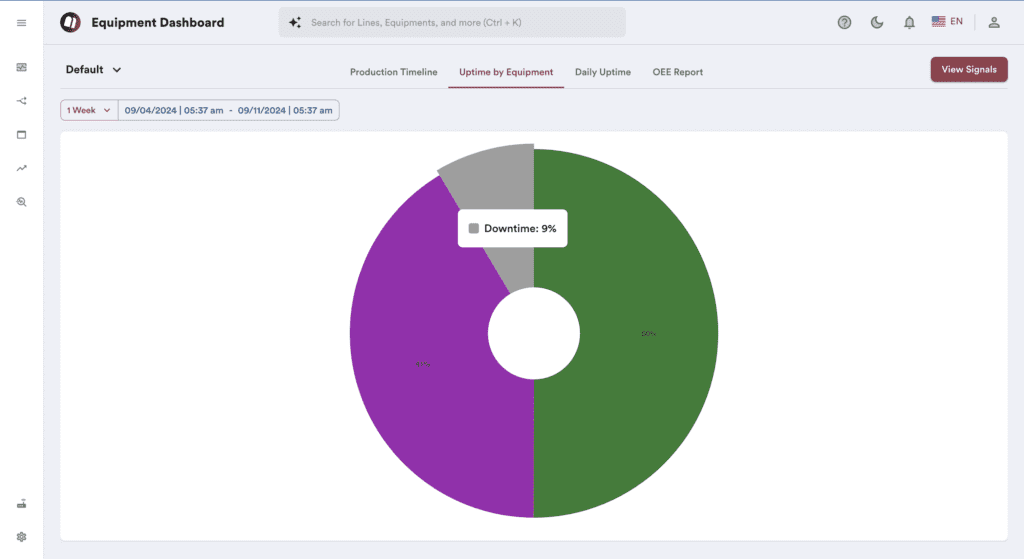The image size is (1024, 559).
Task: Open the share/connections sidebar icon
Action: click(22, 101)
